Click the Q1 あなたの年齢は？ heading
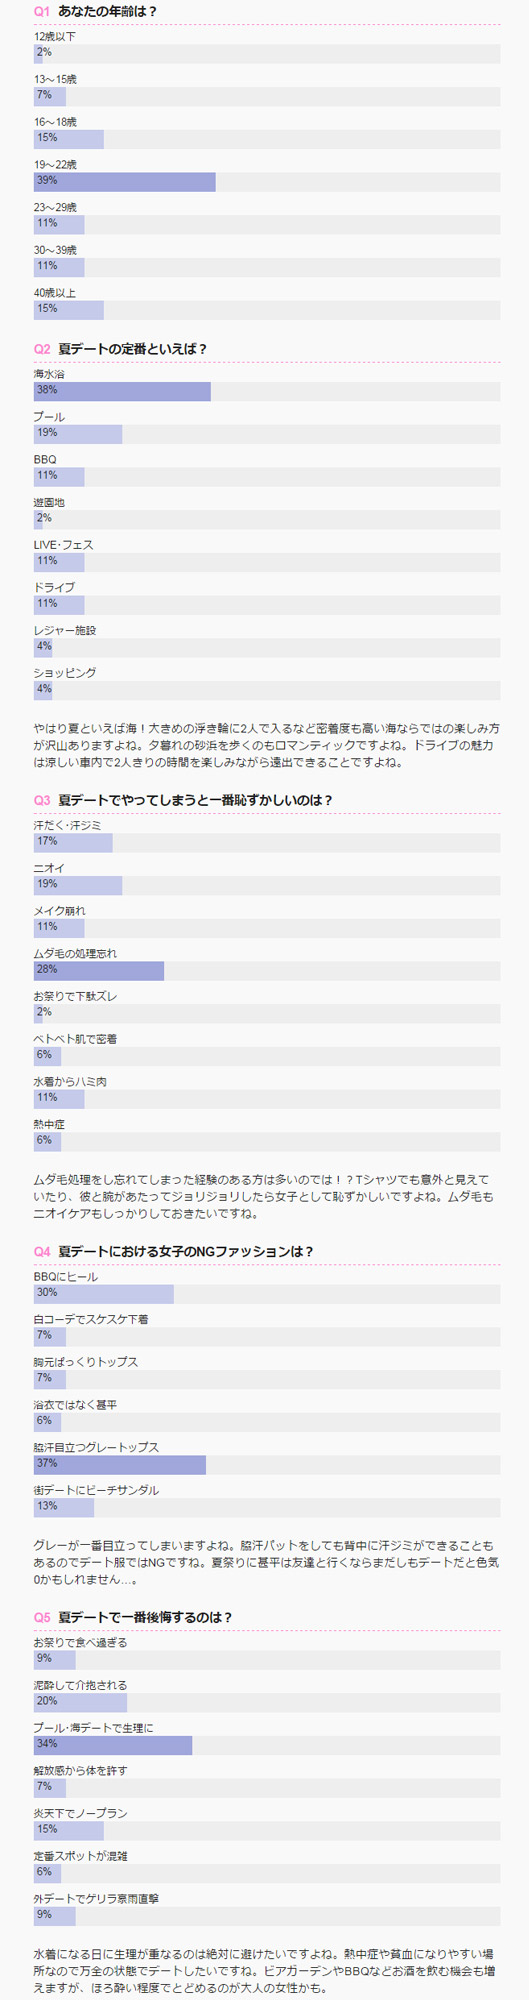 tap(95, 11)
